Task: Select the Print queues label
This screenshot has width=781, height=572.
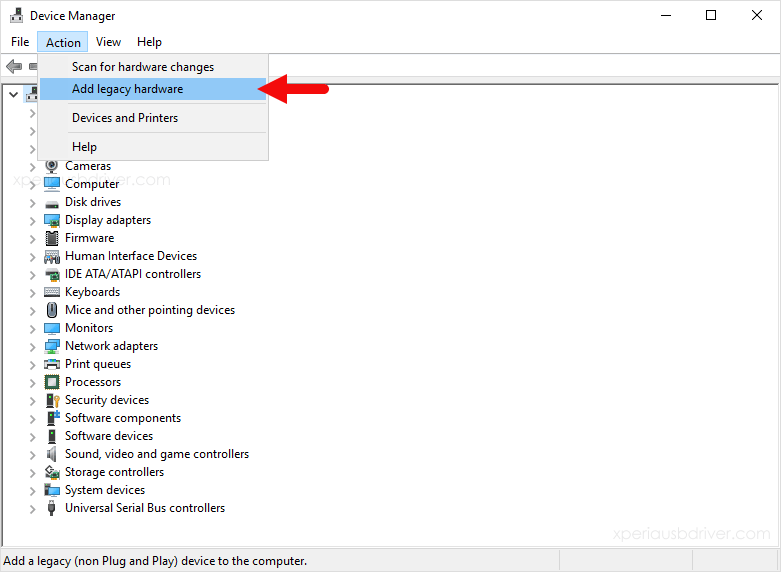Action: pos(98,364)
